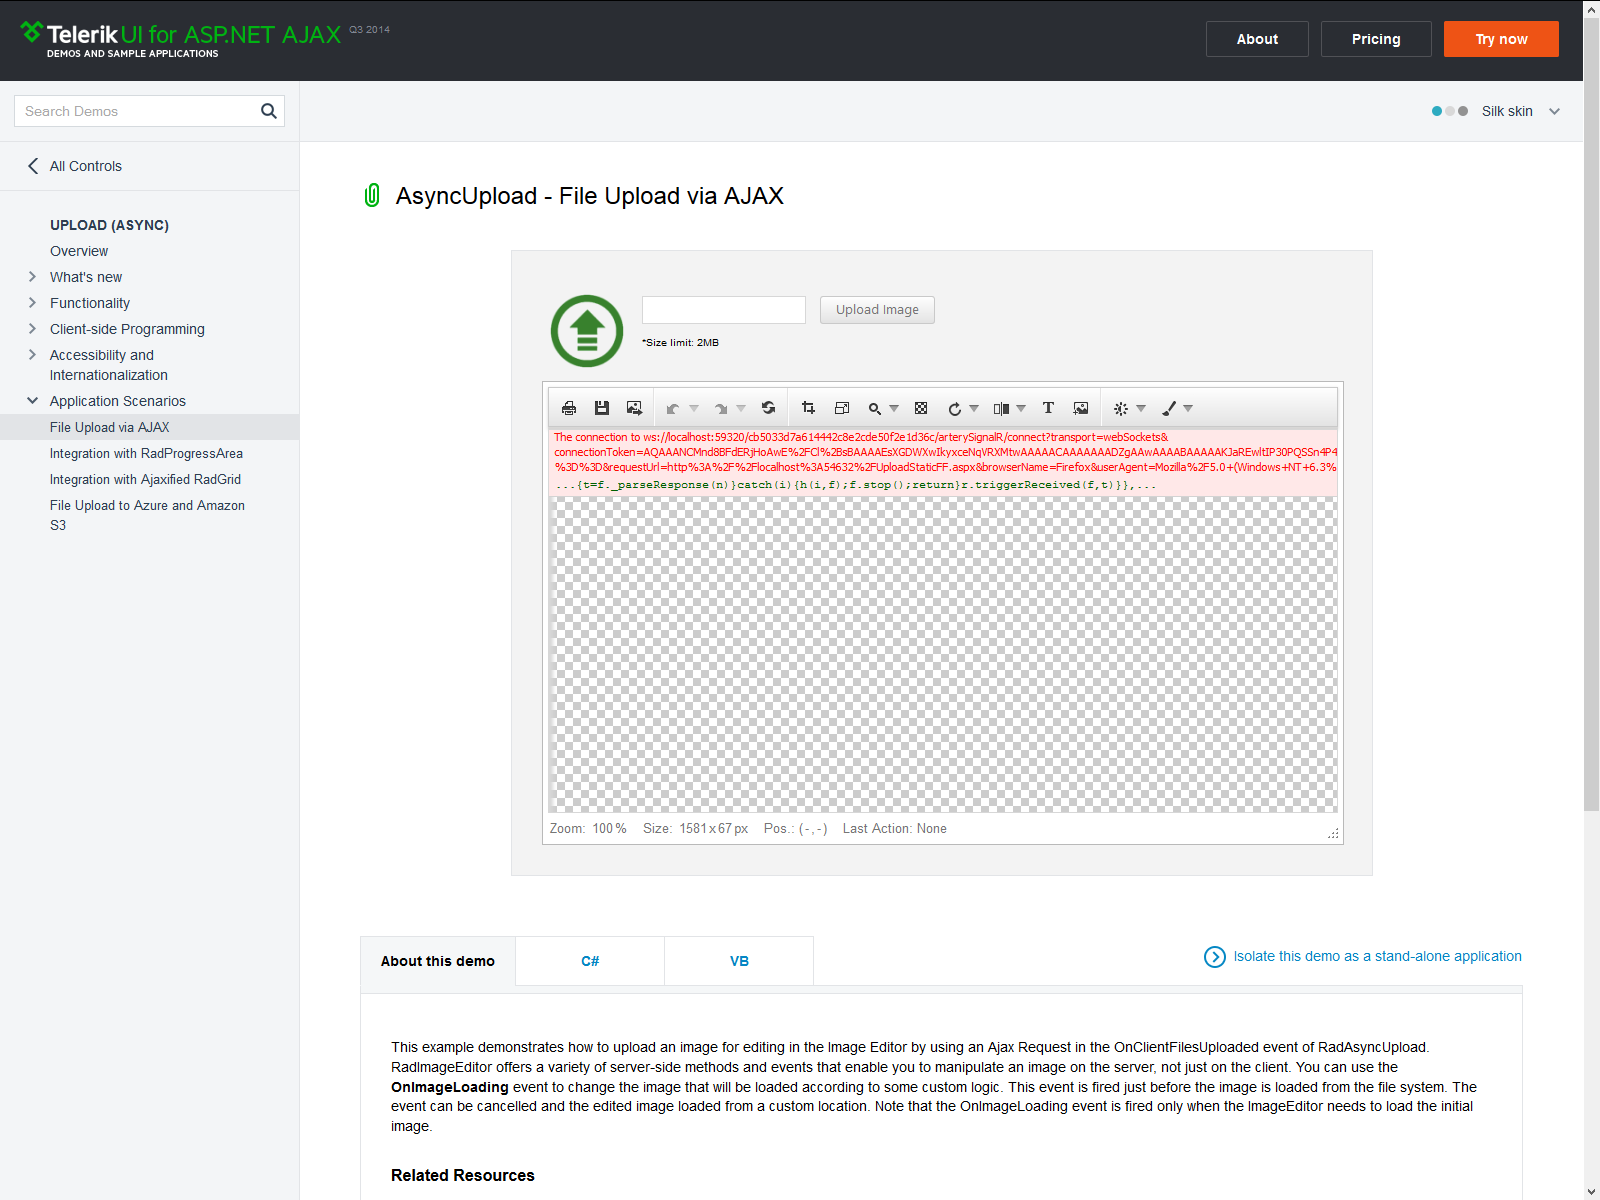The height and width of the screenshot is (1200, 1600).
Task: Click the Rotate image icon
Action: (955, 408)
